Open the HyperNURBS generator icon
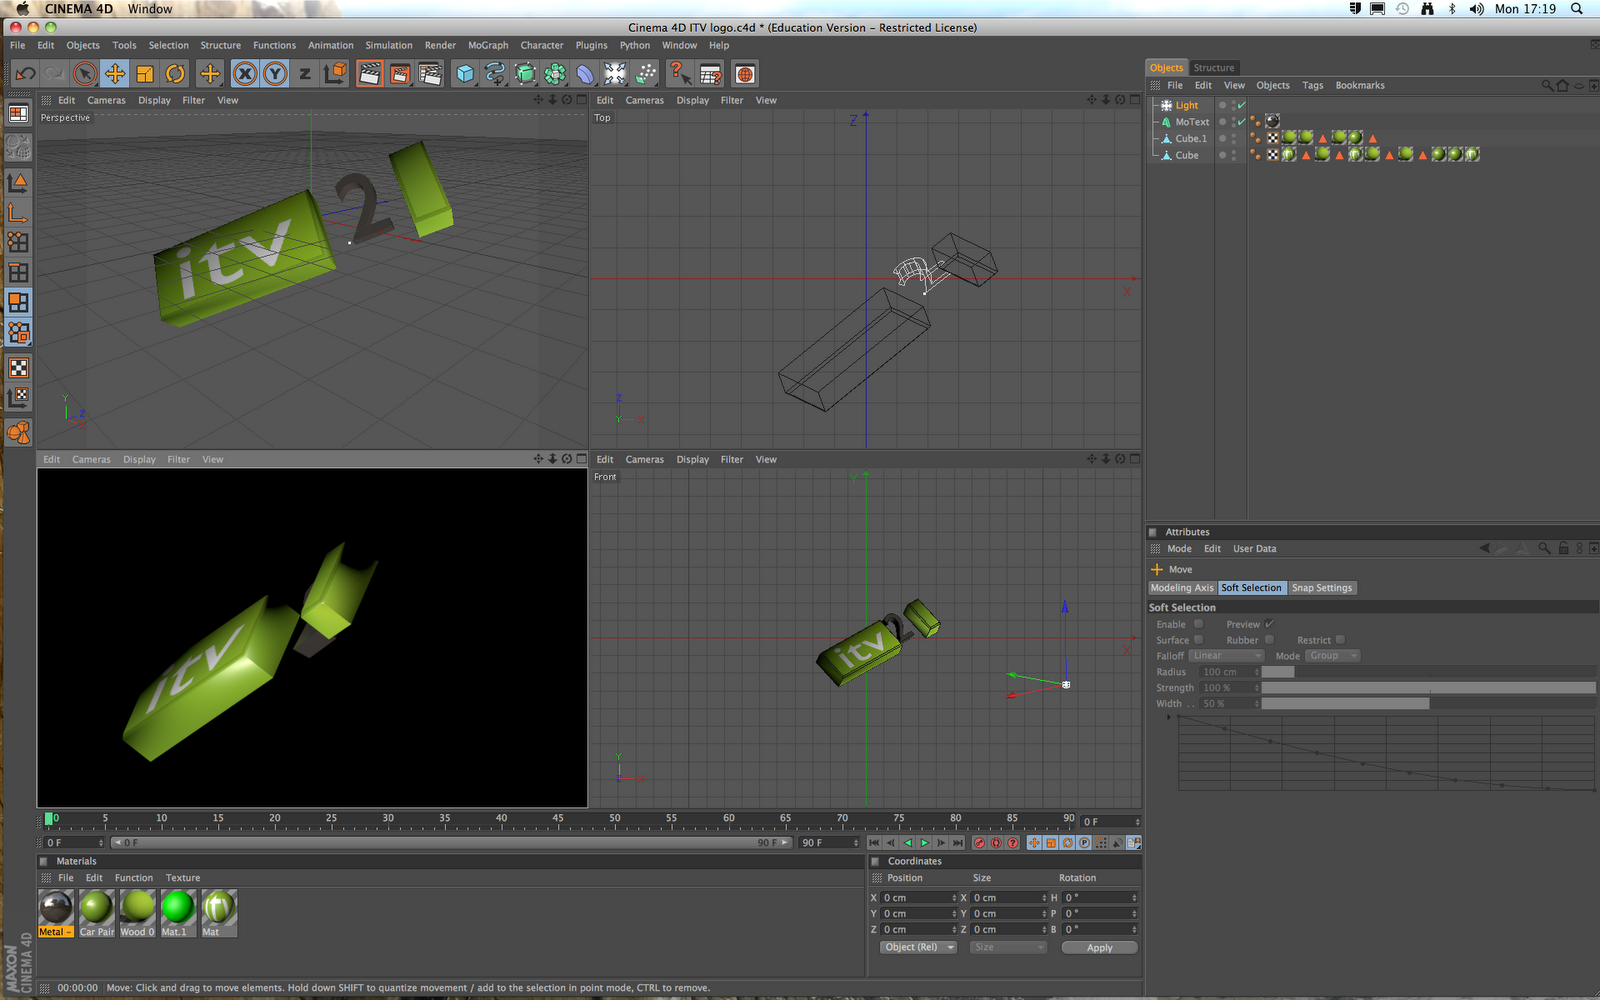Viewport: 1600px width, 1000px height. 525,74
